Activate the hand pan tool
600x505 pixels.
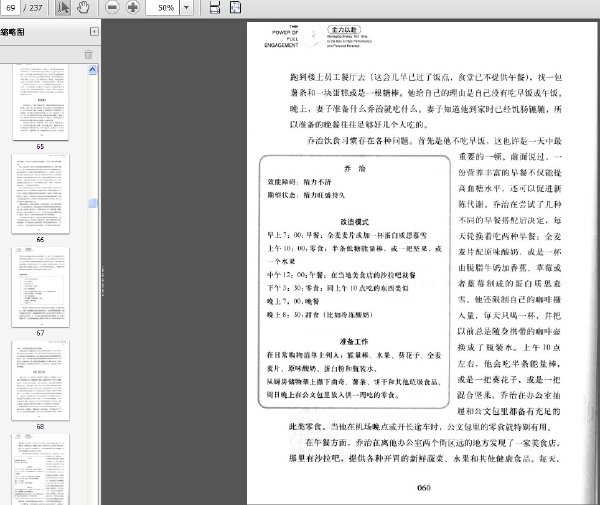point(83,7)
